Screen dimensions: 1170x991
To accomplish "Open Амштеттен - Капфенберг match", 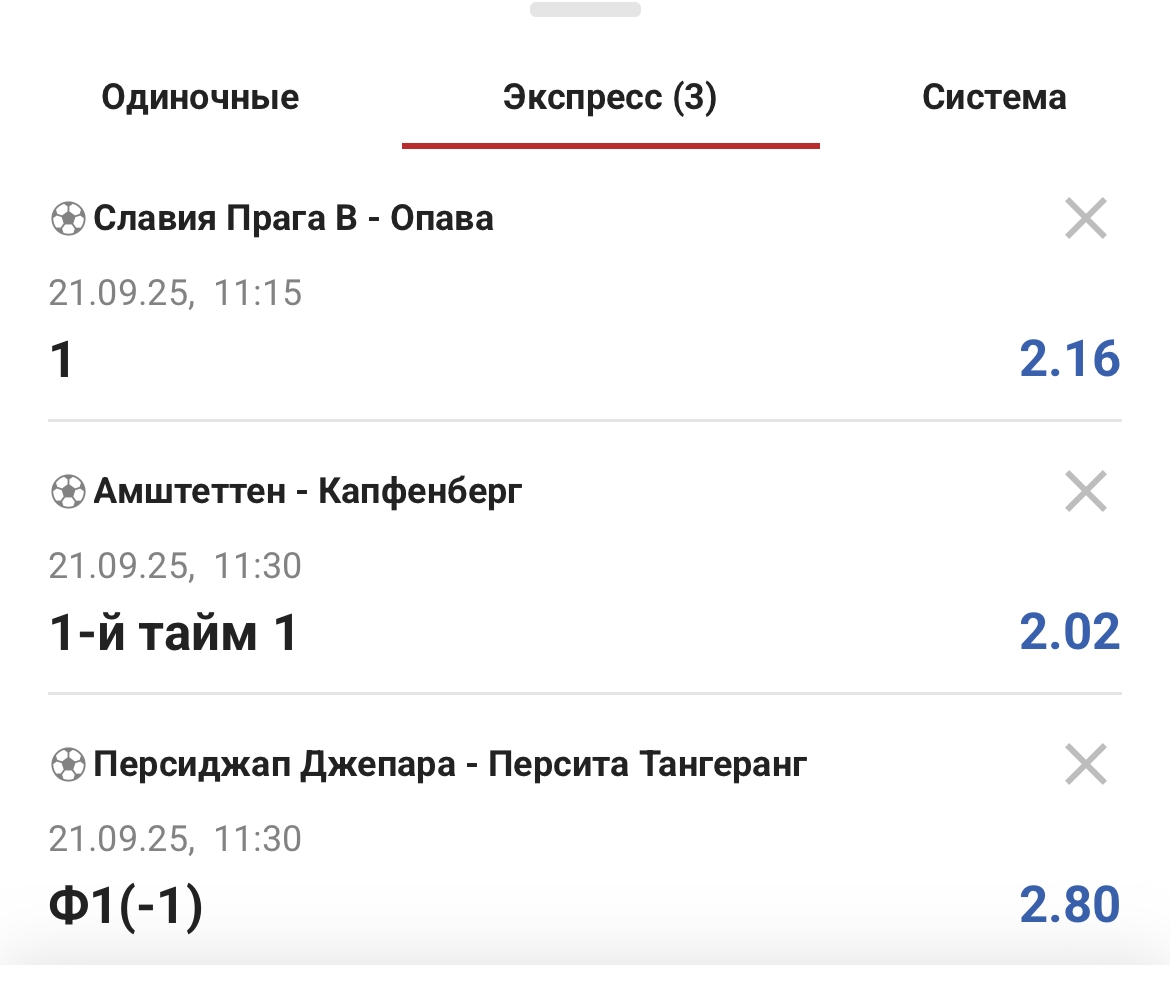I will [308, 491].
